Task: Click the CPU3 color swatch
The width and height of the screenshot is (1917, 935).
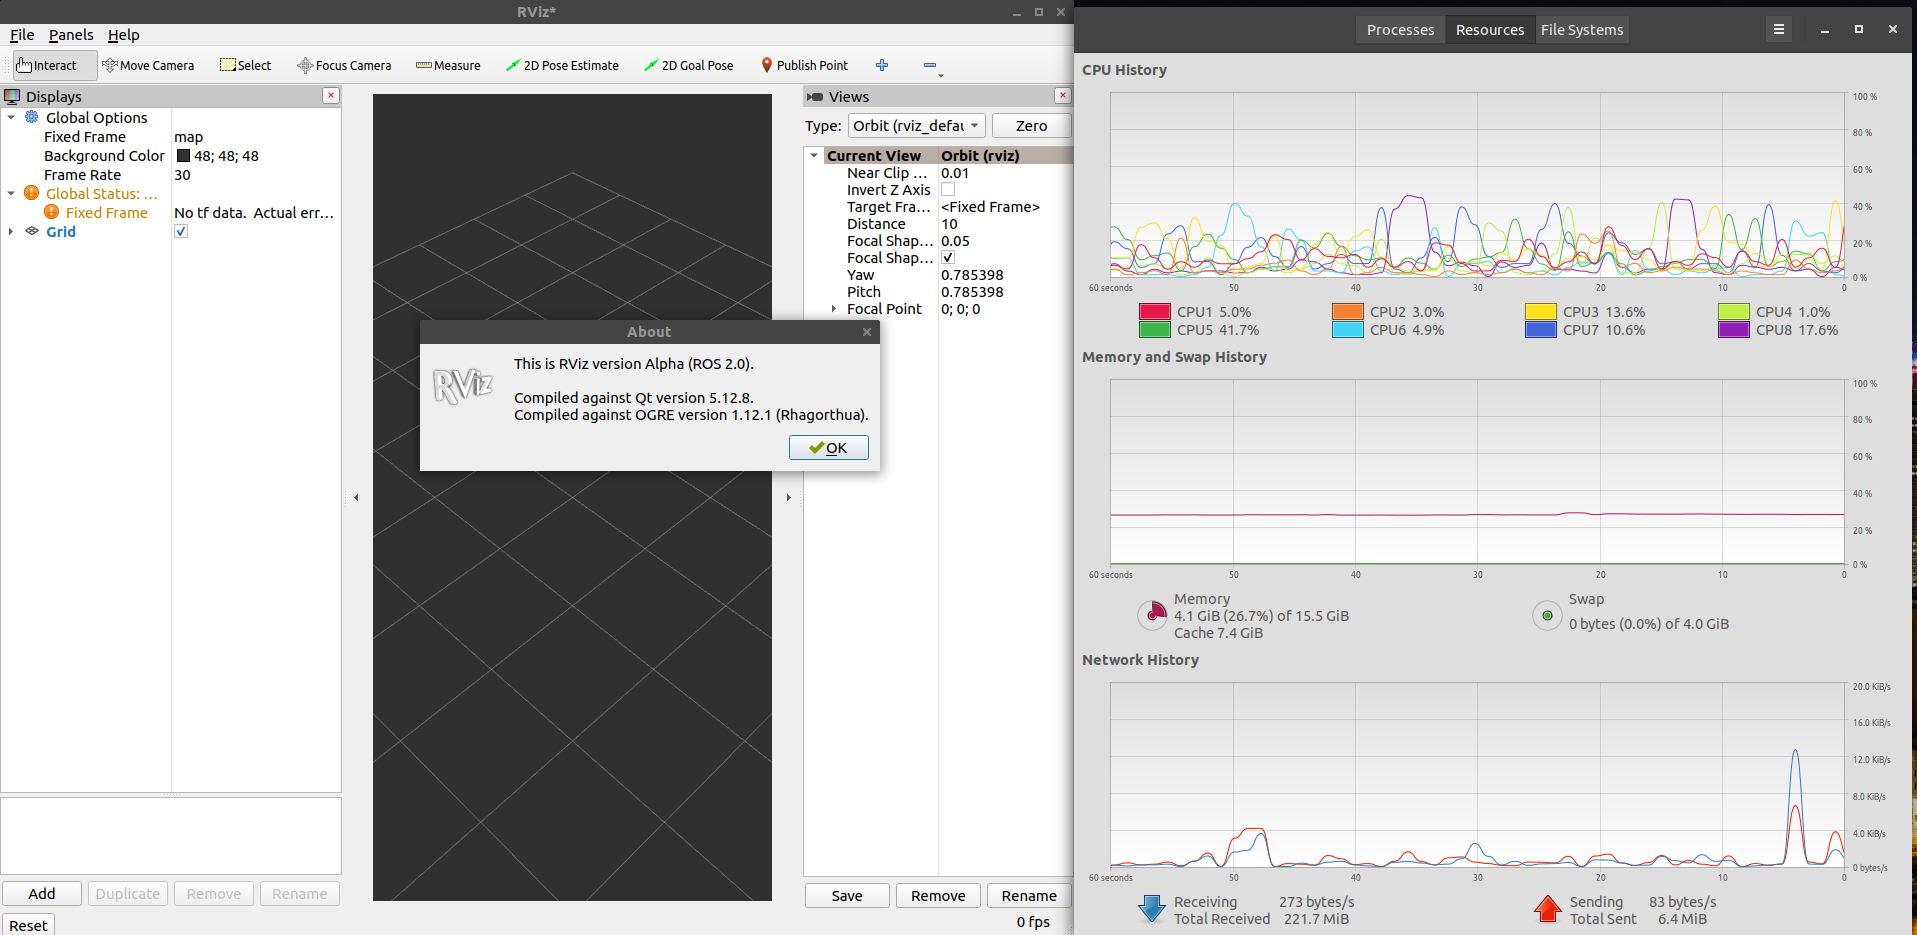Action: click(1541, 312)
